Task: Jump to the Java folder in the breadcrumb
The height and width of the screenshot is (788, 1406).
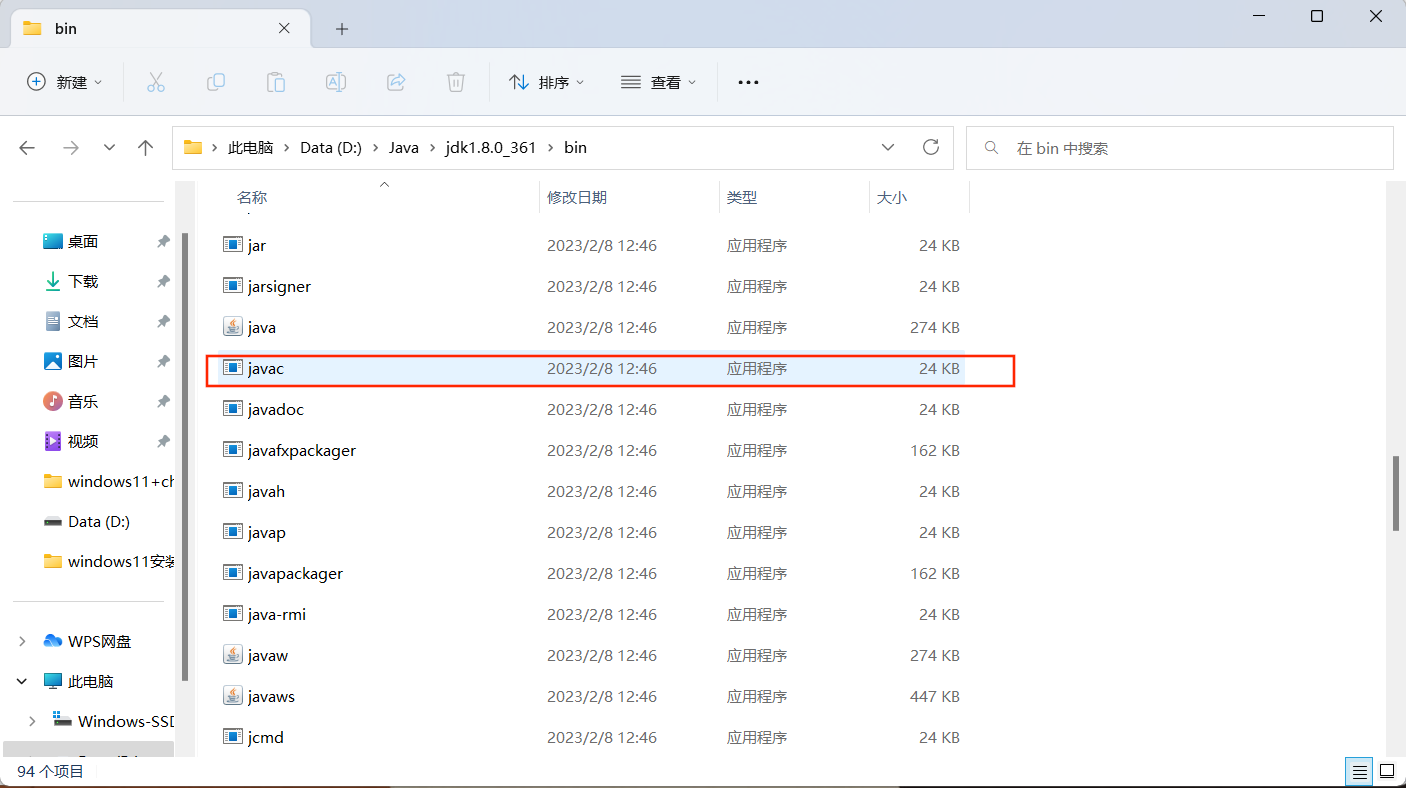Action: click(404, 147)
